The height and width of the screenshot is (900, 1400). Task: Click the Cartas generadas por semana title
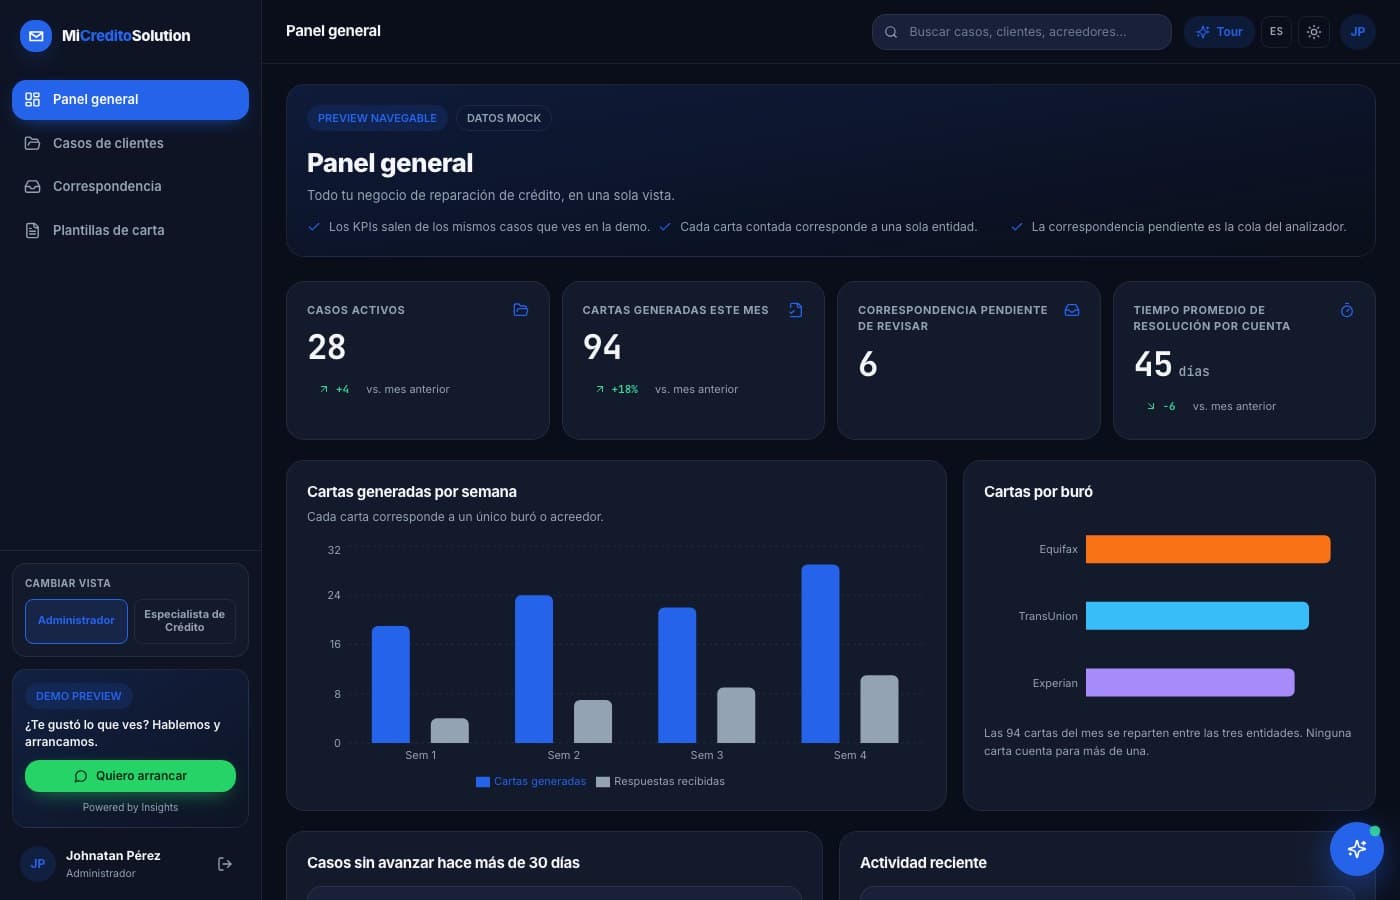412,492
